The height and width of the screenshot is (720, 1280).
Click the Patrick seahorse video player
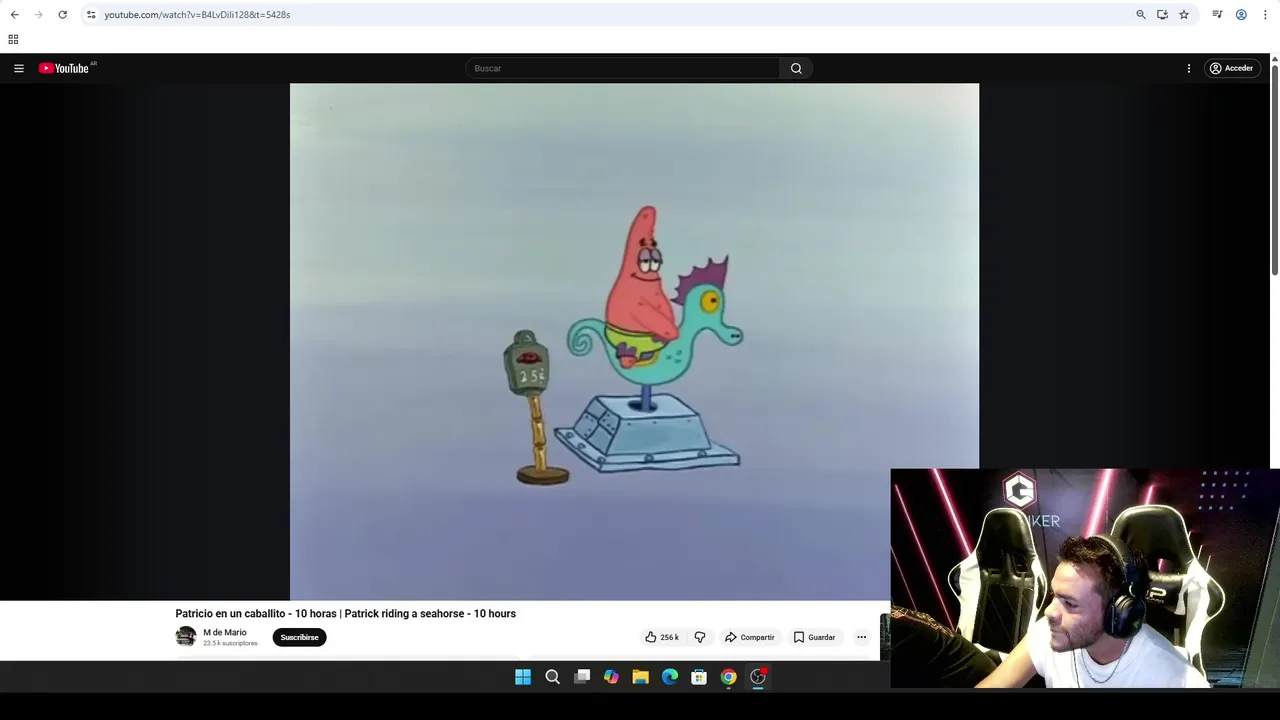click(x=634, y=341)
